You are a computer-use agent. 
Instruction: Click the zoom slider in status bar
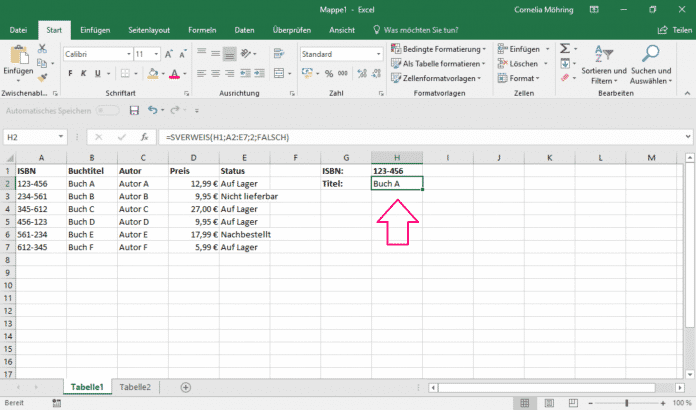pyautogui.click(x=625, y=402)
